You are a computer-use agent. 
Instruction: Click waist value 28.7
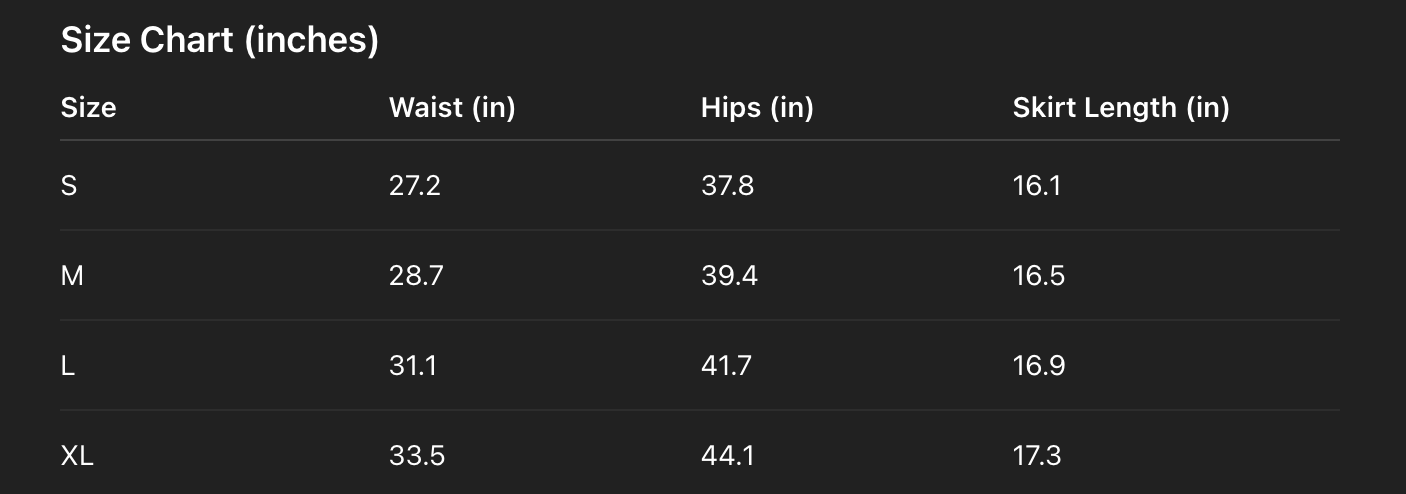tap(415, 276)
